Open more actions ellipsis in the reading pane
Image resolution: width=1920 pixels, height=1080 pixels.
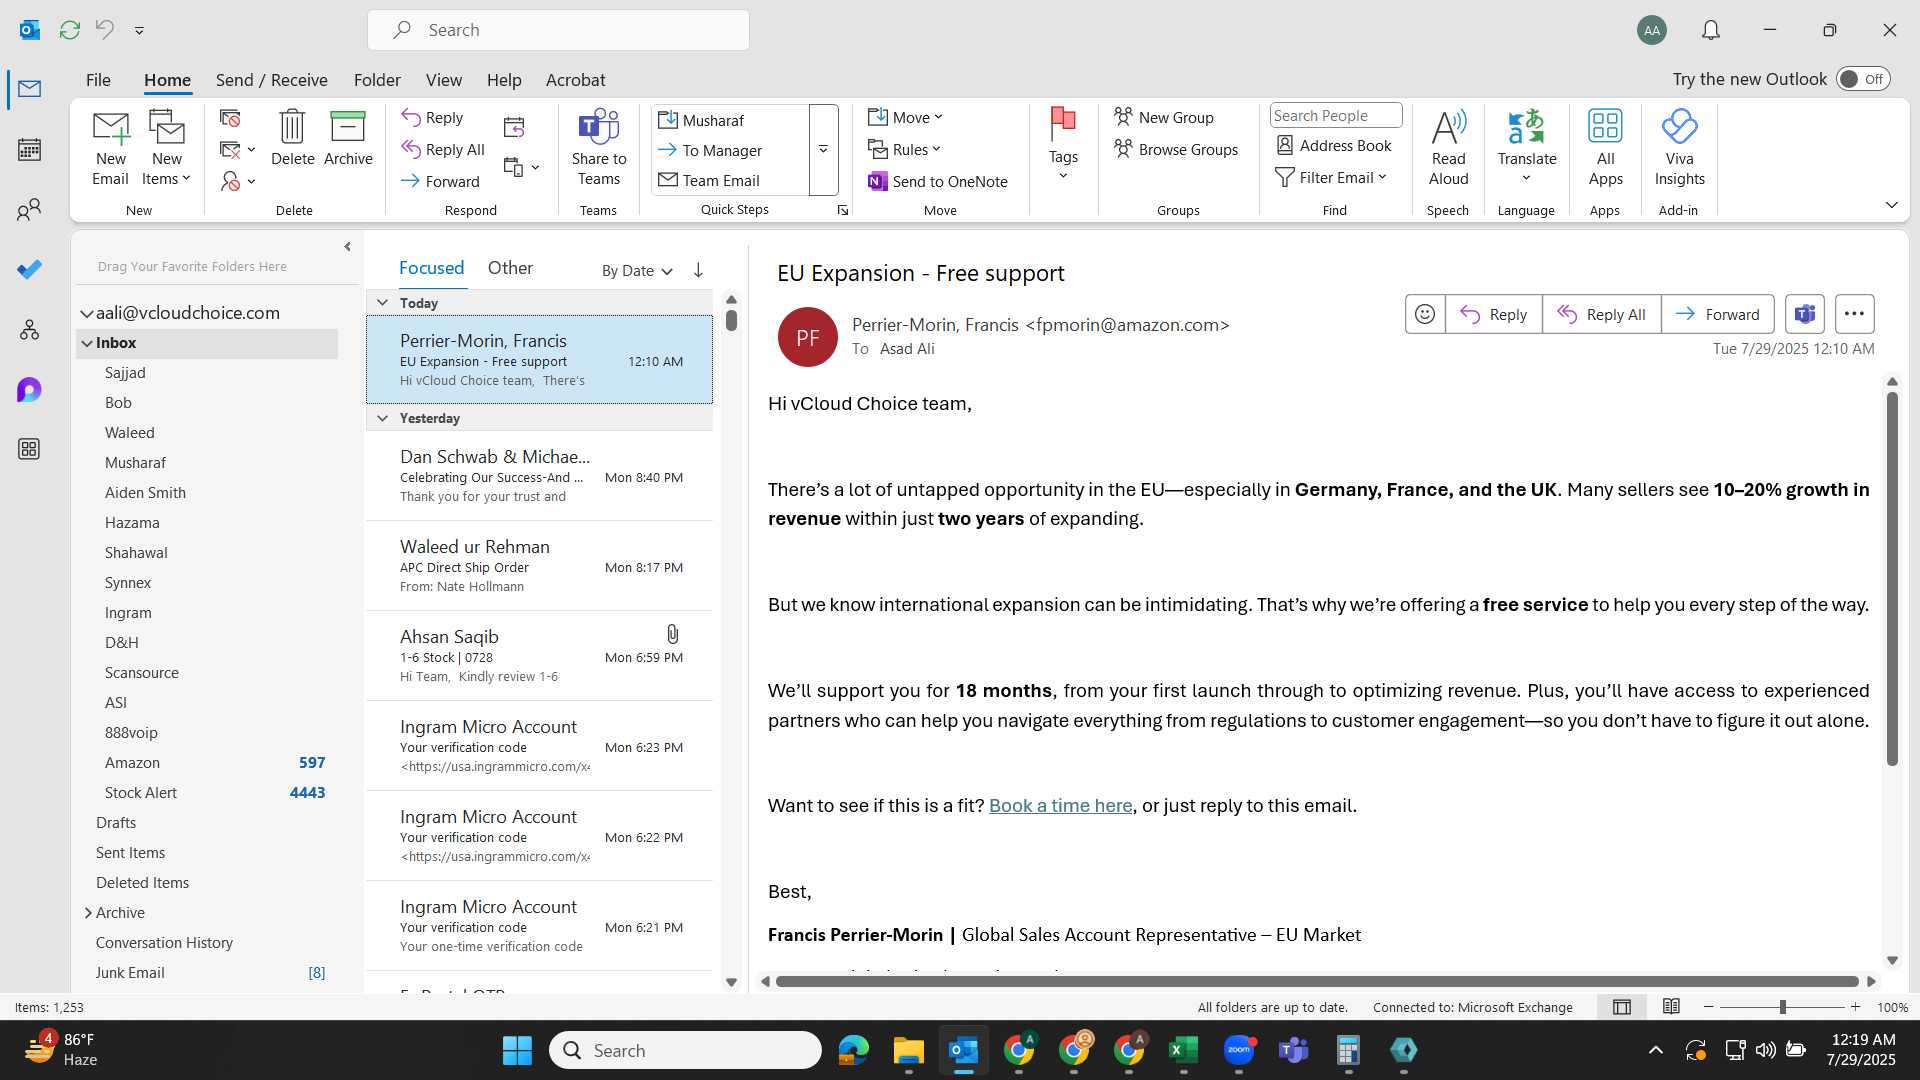(x=1854, y=314)
